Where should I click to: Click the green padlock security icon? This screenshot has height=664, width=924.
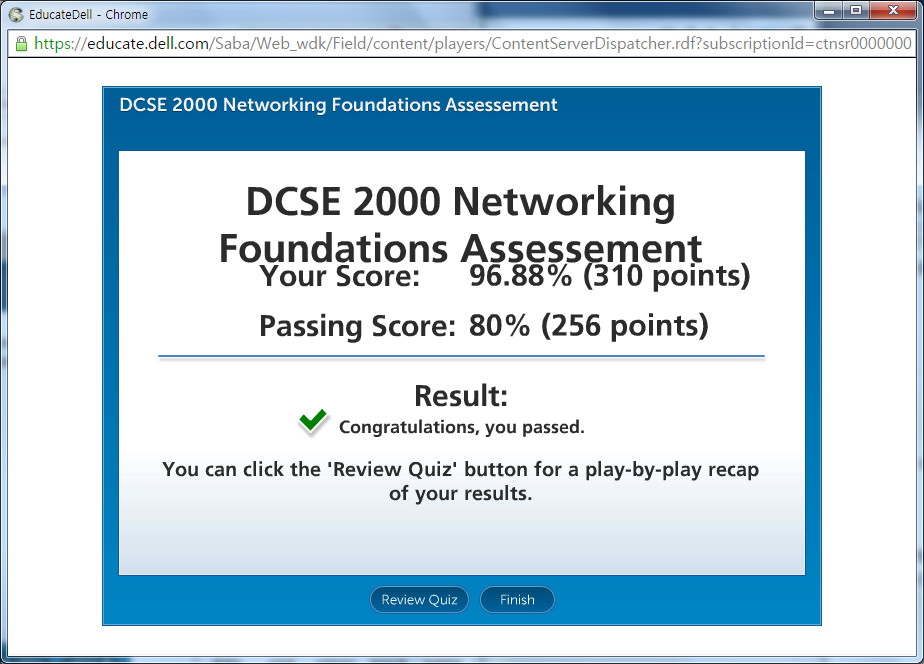click(x=20, y=44)
